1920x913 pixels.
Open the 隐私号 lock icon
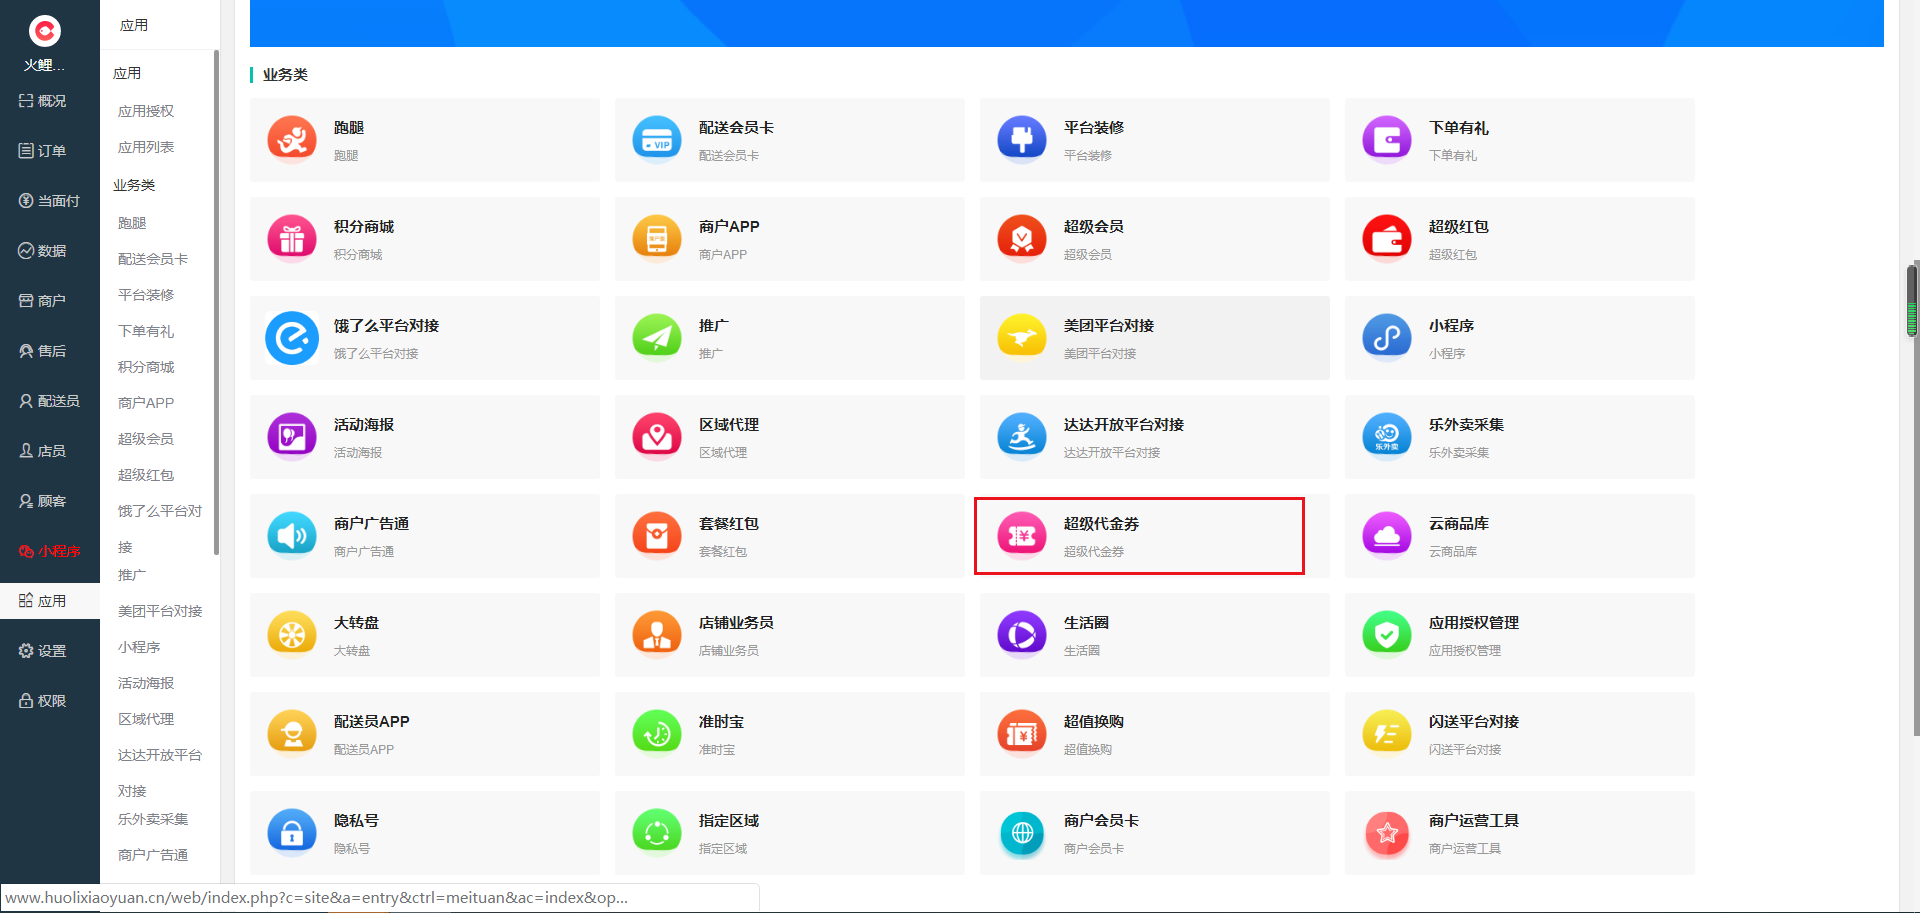pyautogui.click(x=292, y=832)
